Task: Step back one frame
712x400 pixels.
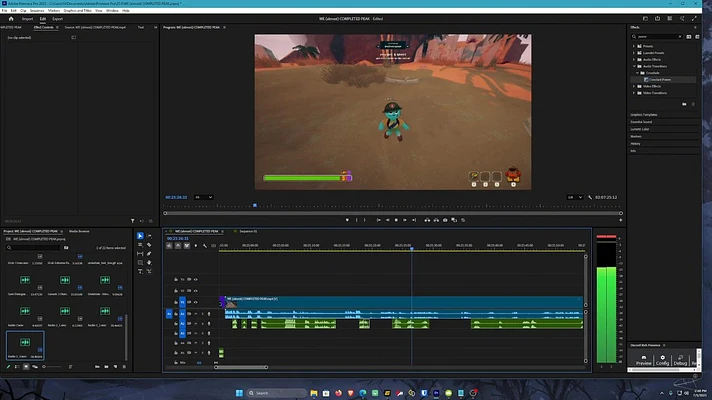Action: (x=387, y=220)
